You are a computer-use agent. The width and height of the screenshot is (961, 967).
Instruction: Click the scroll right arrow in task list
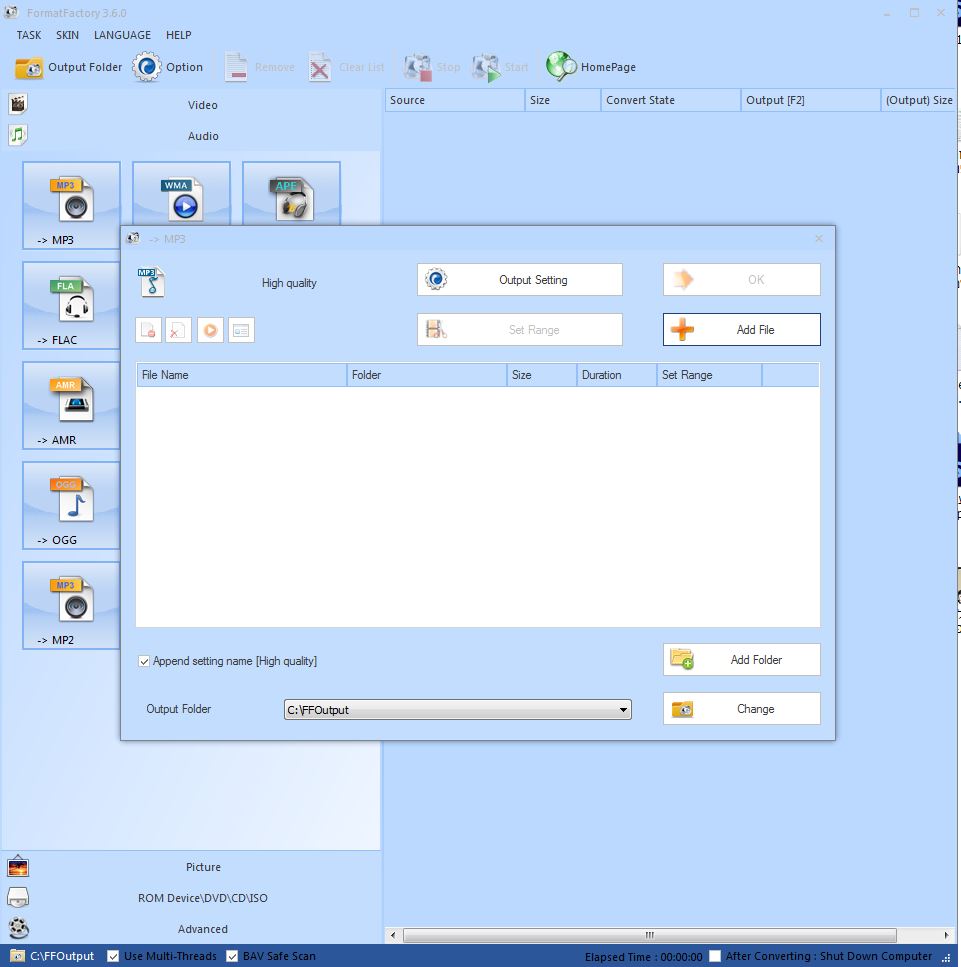946,935
